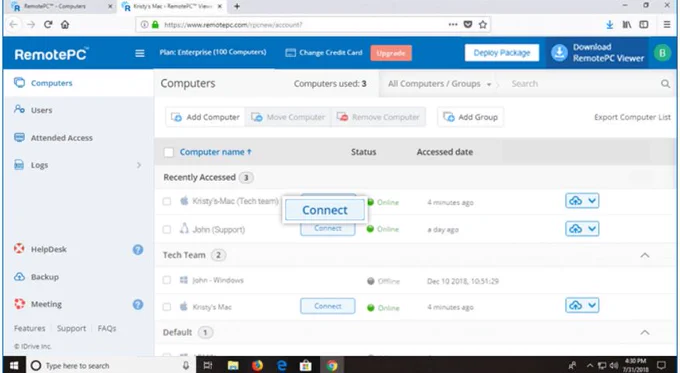Click the RemotePC logo

pyautogui.click(x=51, y=54)
